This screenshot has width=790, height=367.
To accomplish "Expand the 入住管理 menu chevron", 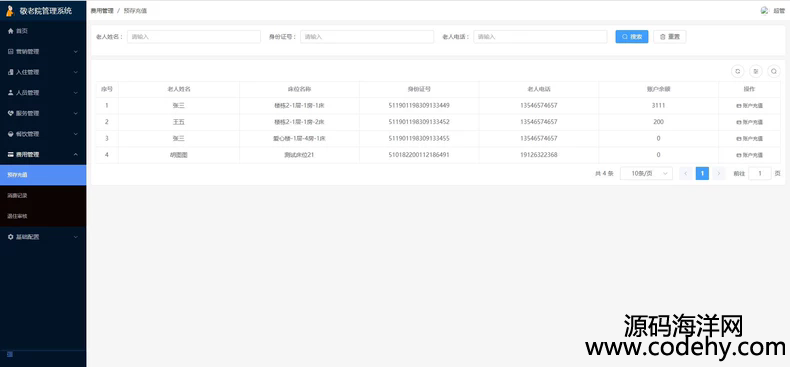I will click(x=76, y=72).
